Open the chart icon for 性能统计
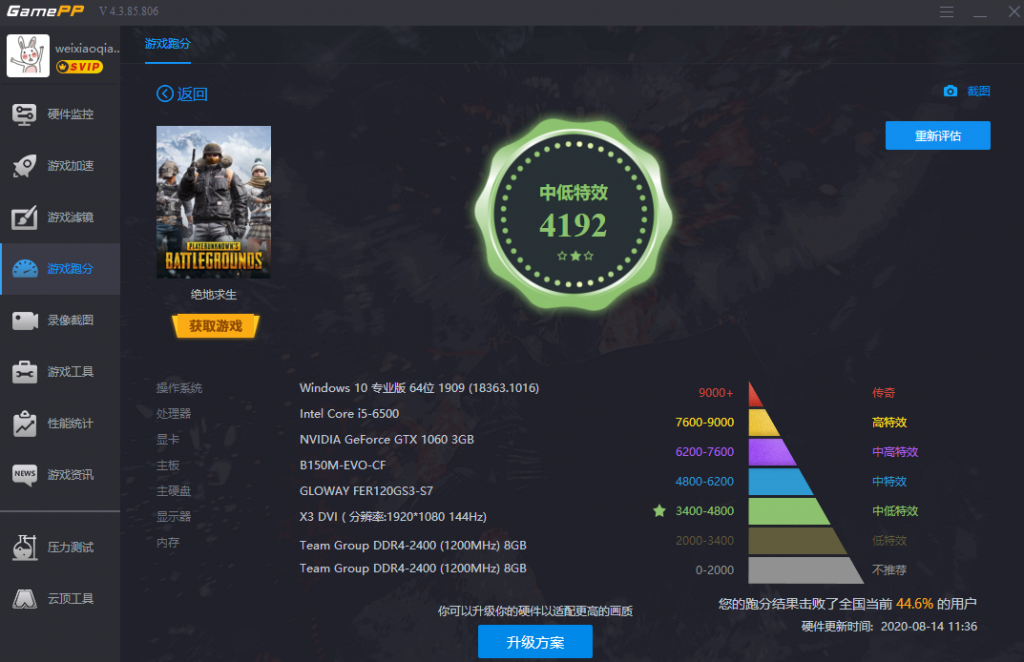The width and height of the screenshot is (1024, 662). [24, 423]
